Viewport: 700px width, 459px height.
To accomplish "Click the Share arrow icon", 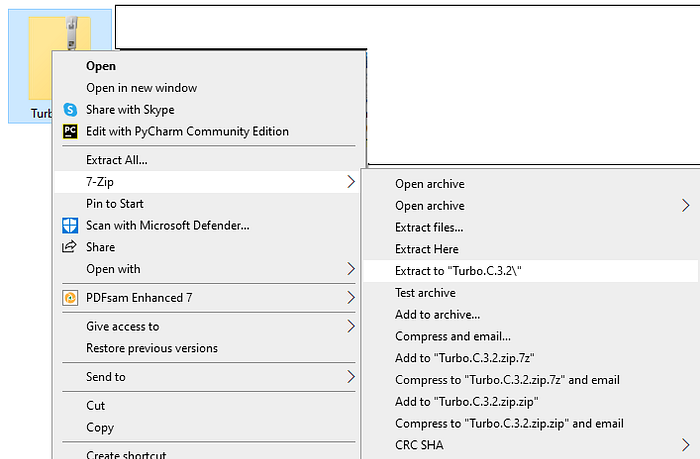I will pyautogui.click(x=69, y=247).
